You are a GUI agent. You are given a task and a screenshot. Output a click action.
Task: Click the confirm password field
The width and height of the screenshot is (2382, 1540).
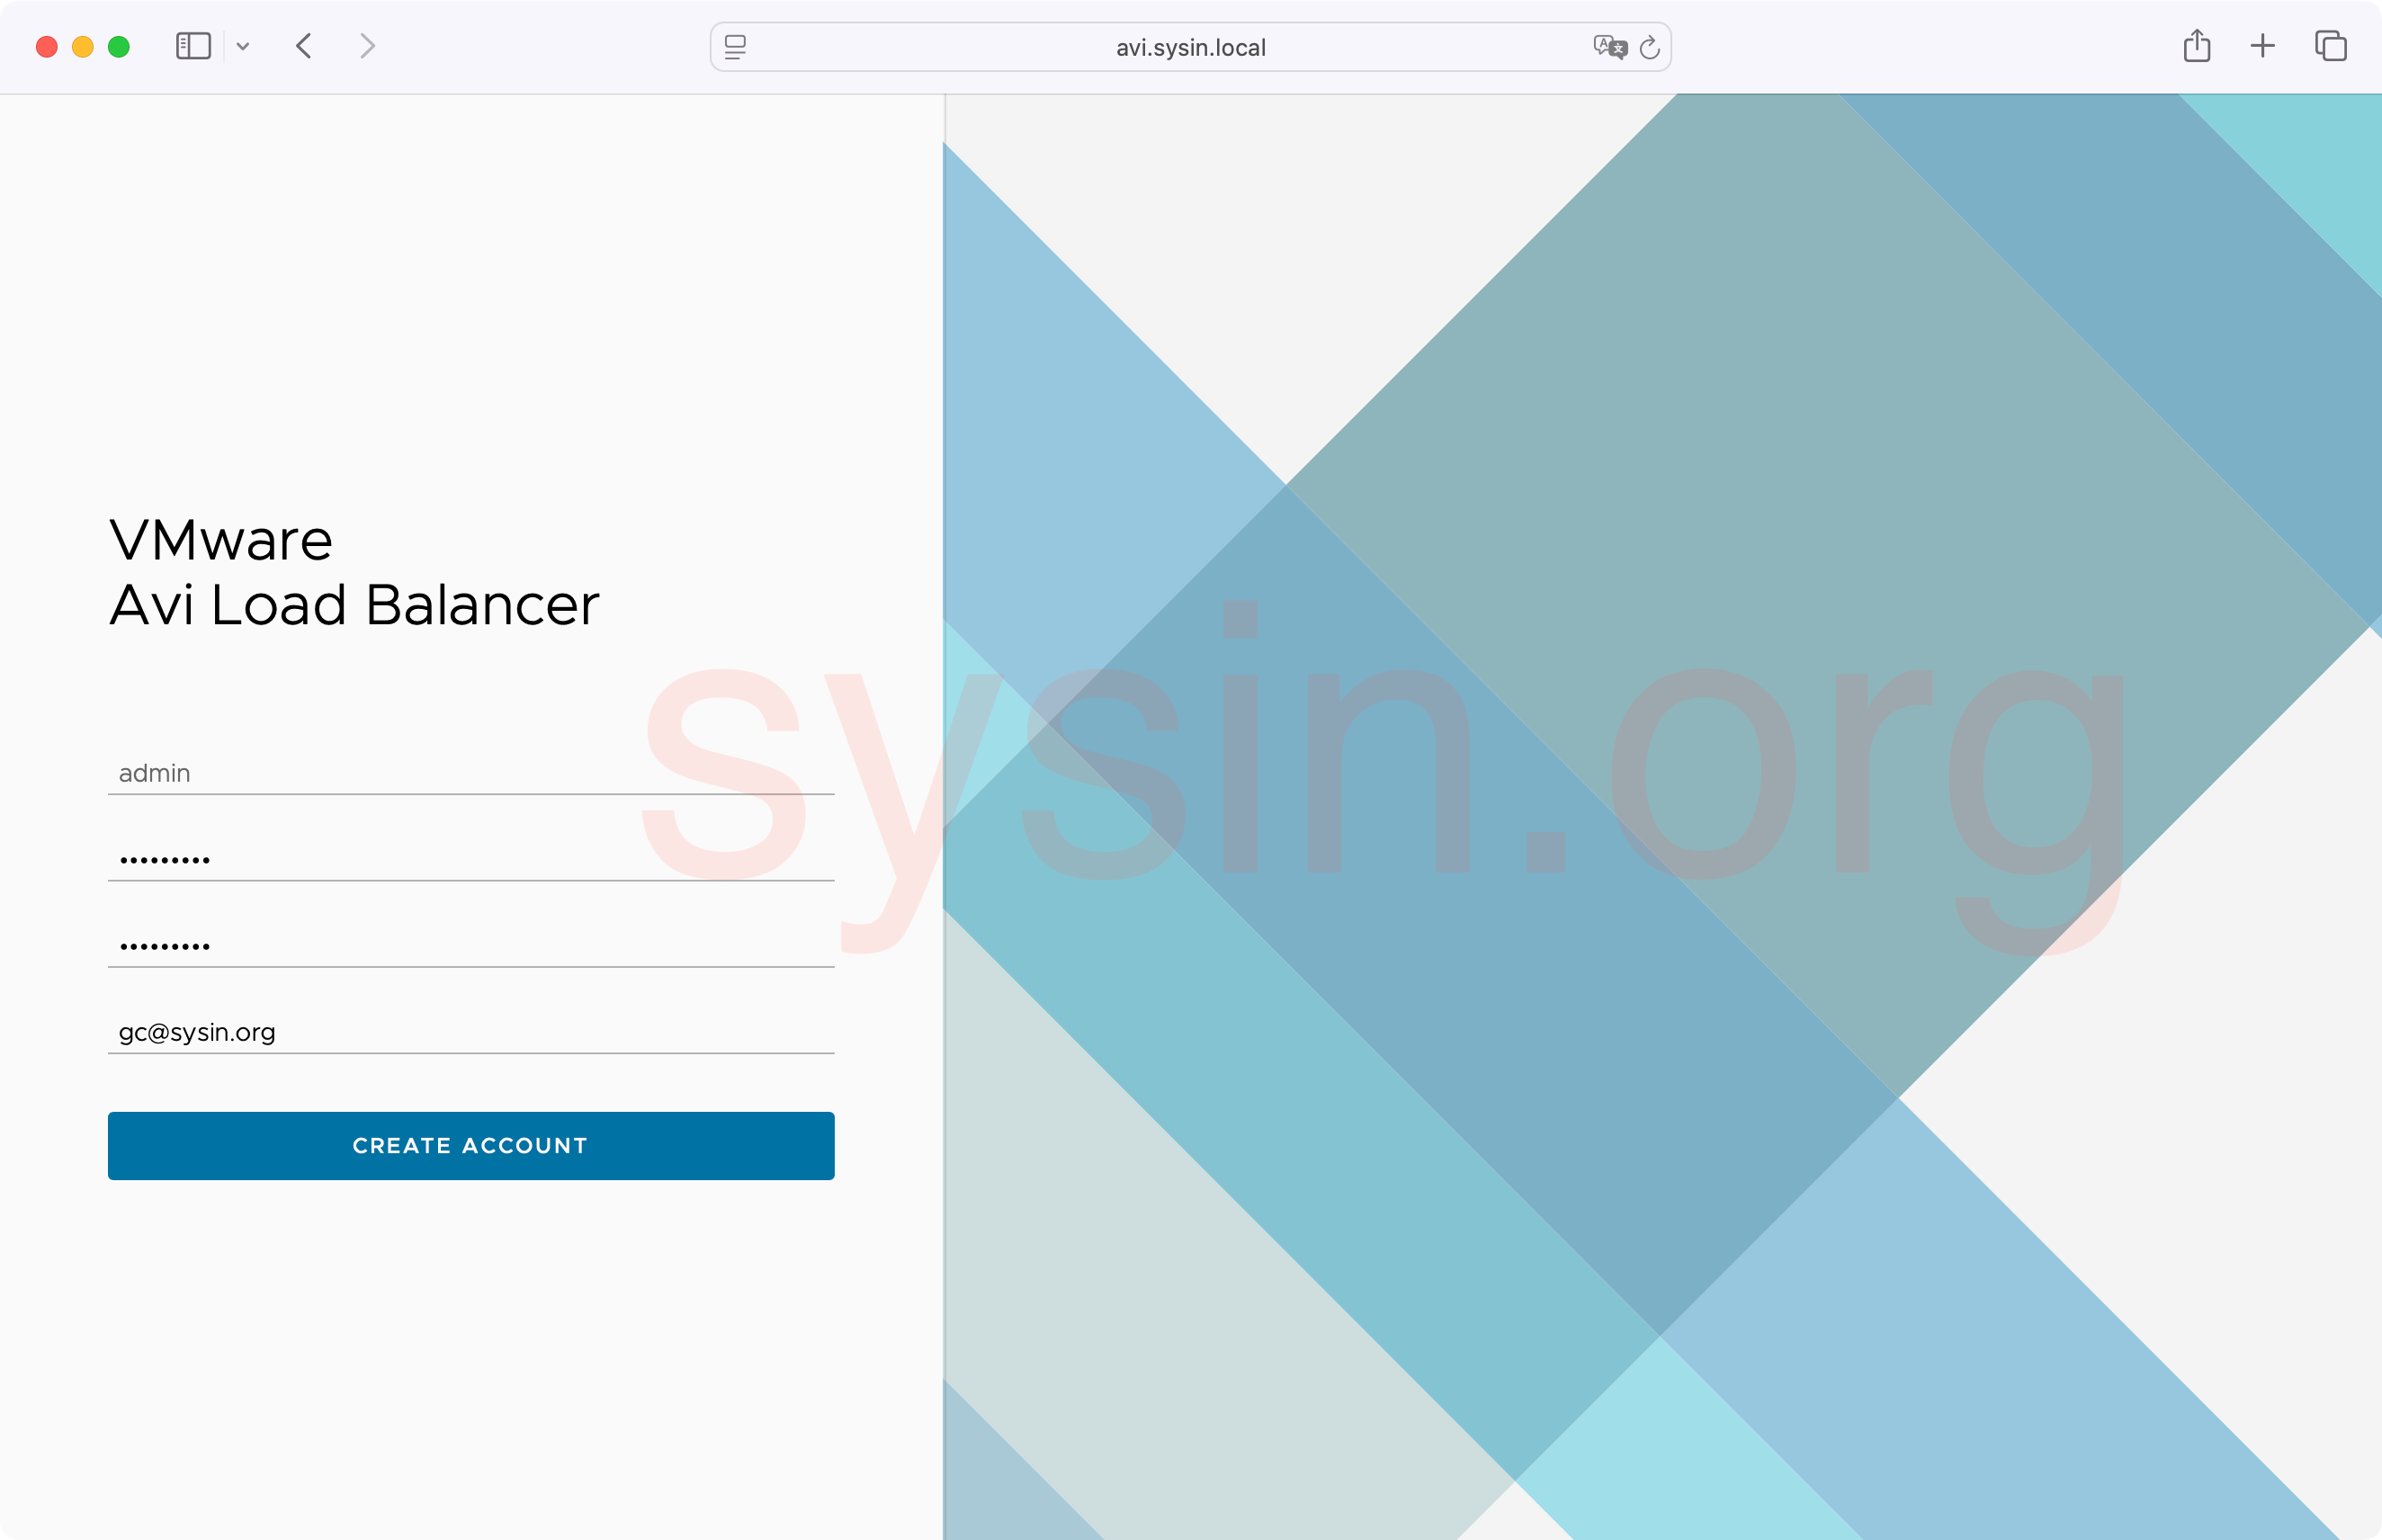pyautogui.click(x=470, y=945)
